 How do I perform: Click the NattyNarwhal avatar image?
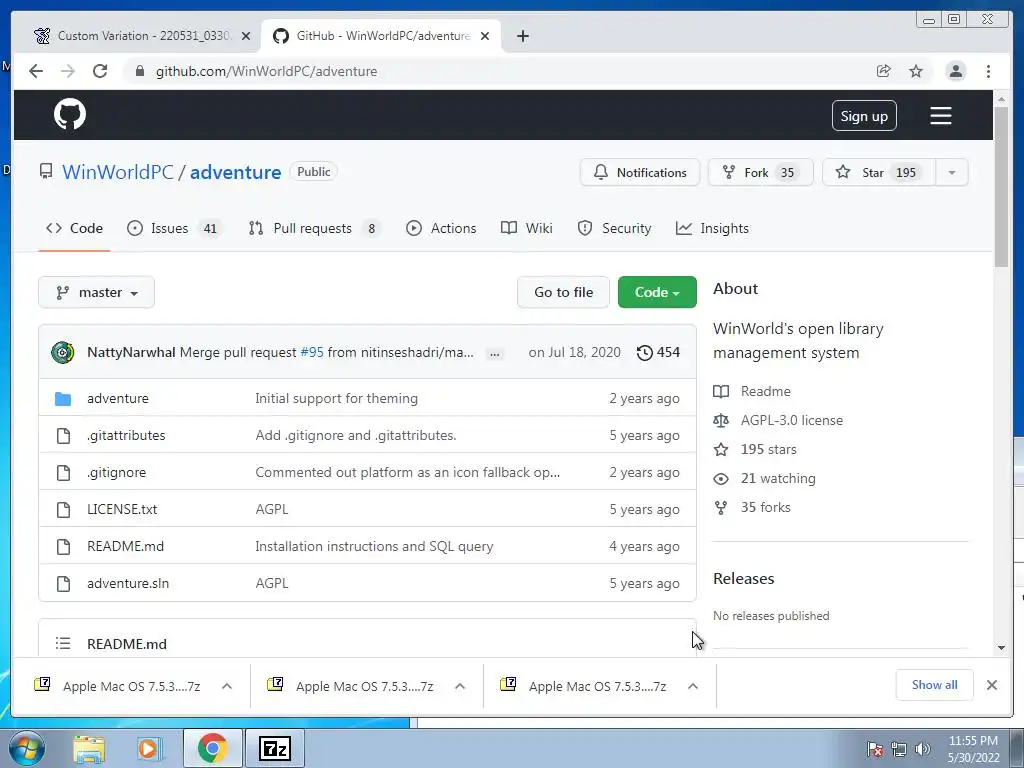[x=63, y=352]
